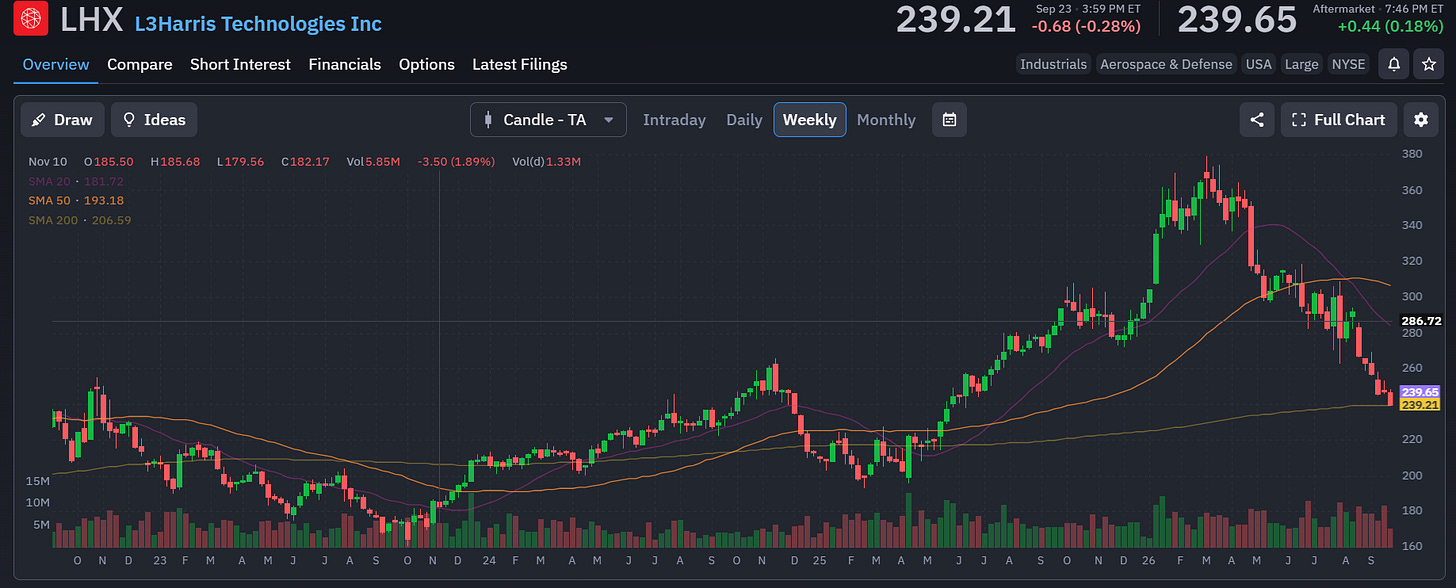Open the Short Interest tab
1456x588 pixels.
tap(240, 64)
